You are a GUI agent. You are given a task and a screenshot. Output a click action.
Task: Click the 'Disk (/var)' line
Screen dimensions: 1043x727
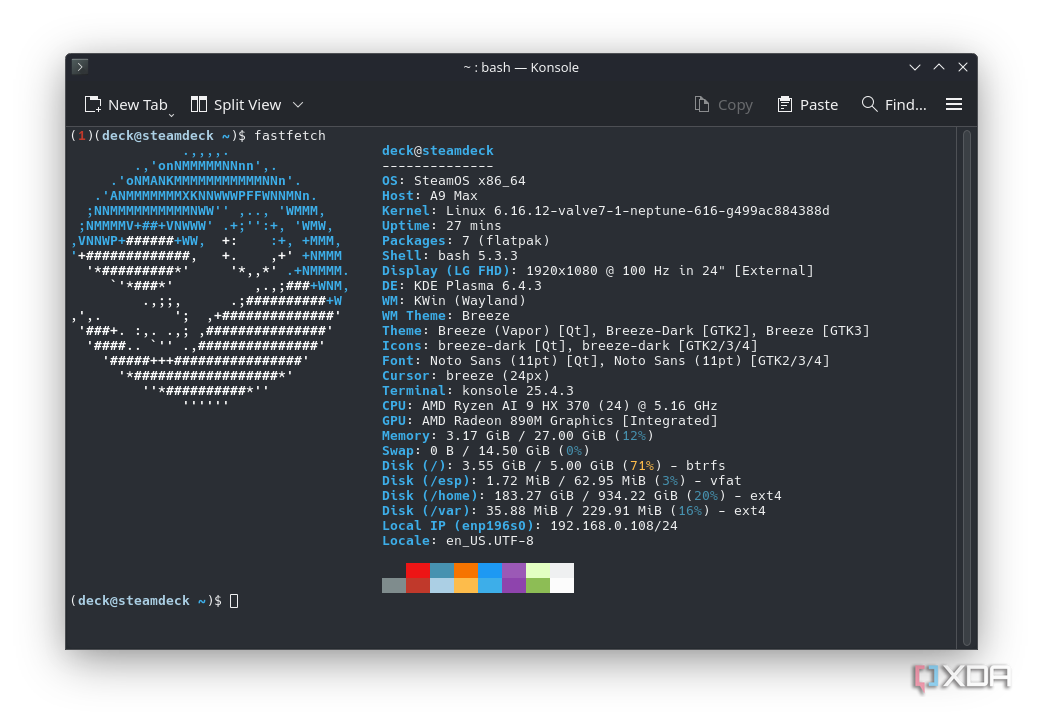pyautogui.click(x=573, y=511)
